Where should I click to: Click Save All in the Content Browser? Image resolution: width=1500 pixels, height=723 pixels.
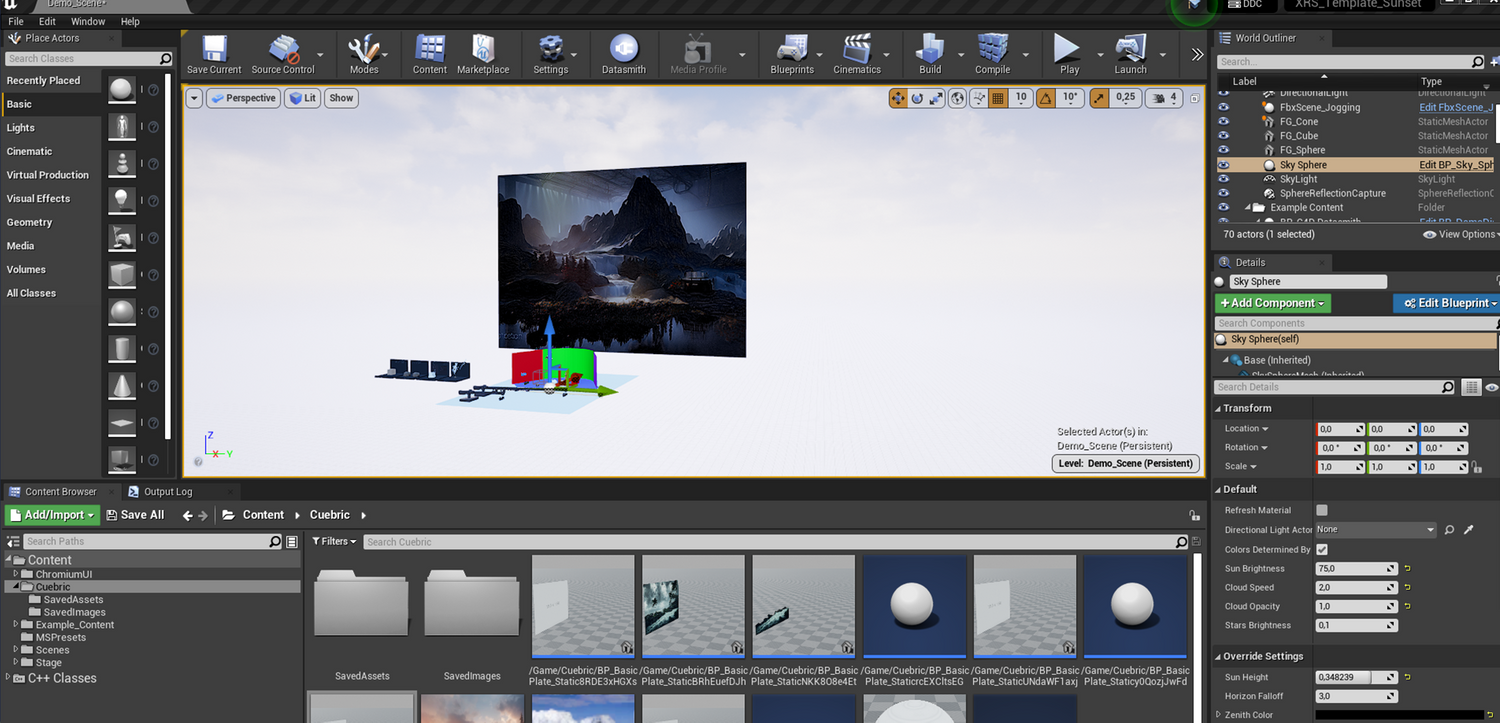(136, 514)
